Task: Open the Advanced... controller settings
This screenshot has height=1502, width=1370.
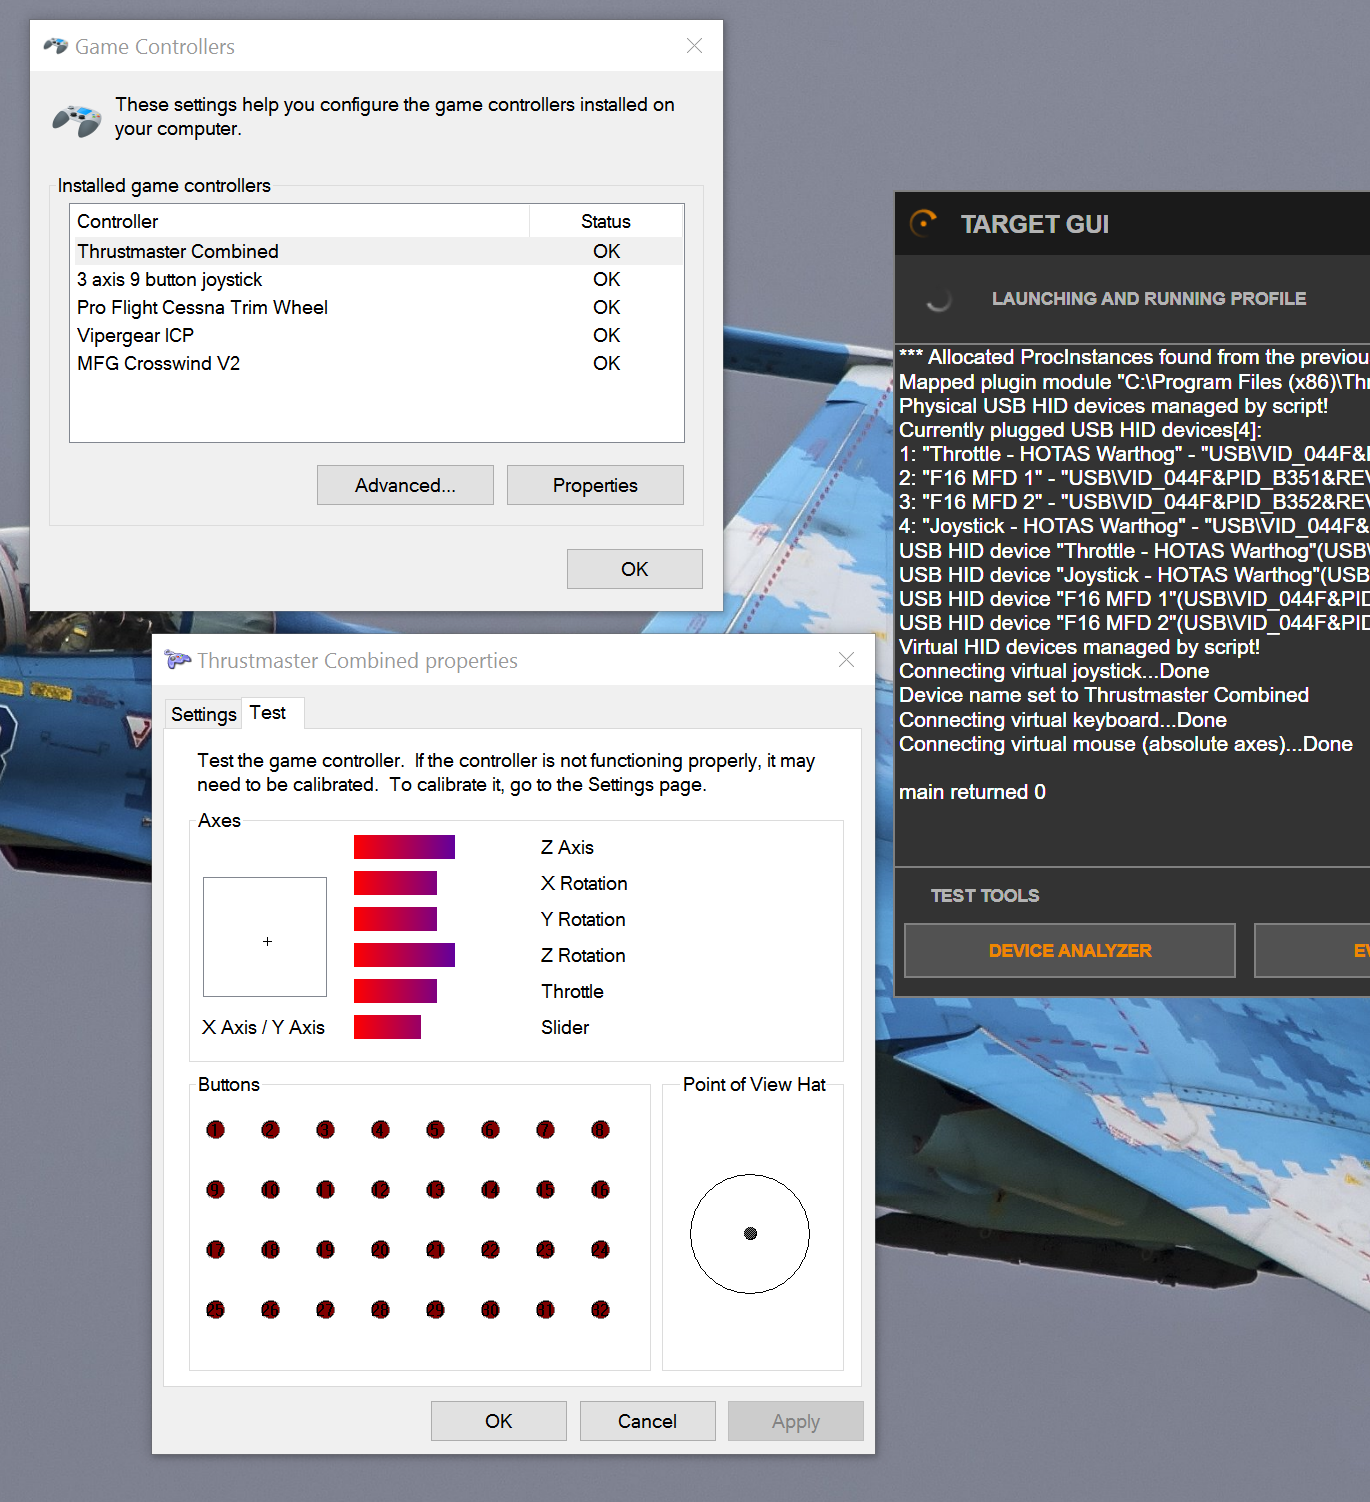Action: click(x=405, y=485)
